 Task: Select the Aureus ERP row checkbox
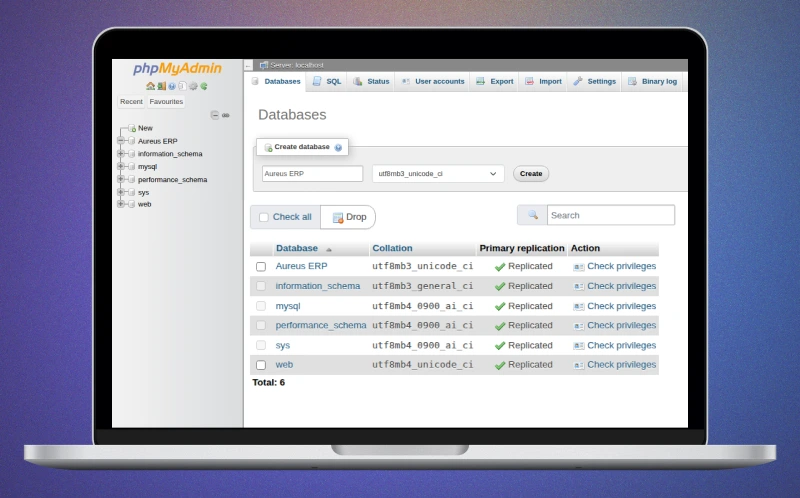tap(261, 266)
